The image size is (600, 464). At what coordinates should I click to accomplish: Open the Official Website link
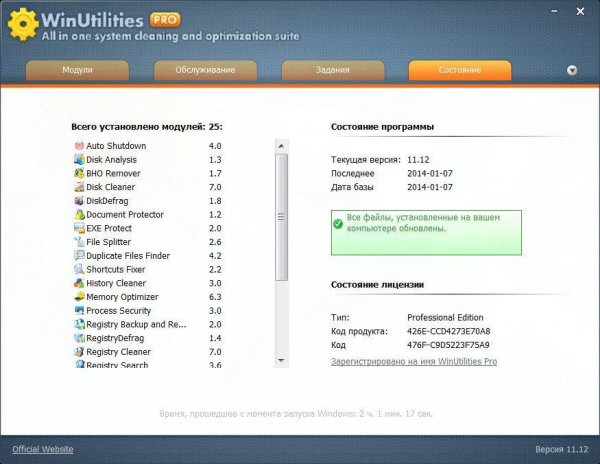pyautogui.click(x=43, y=449)
